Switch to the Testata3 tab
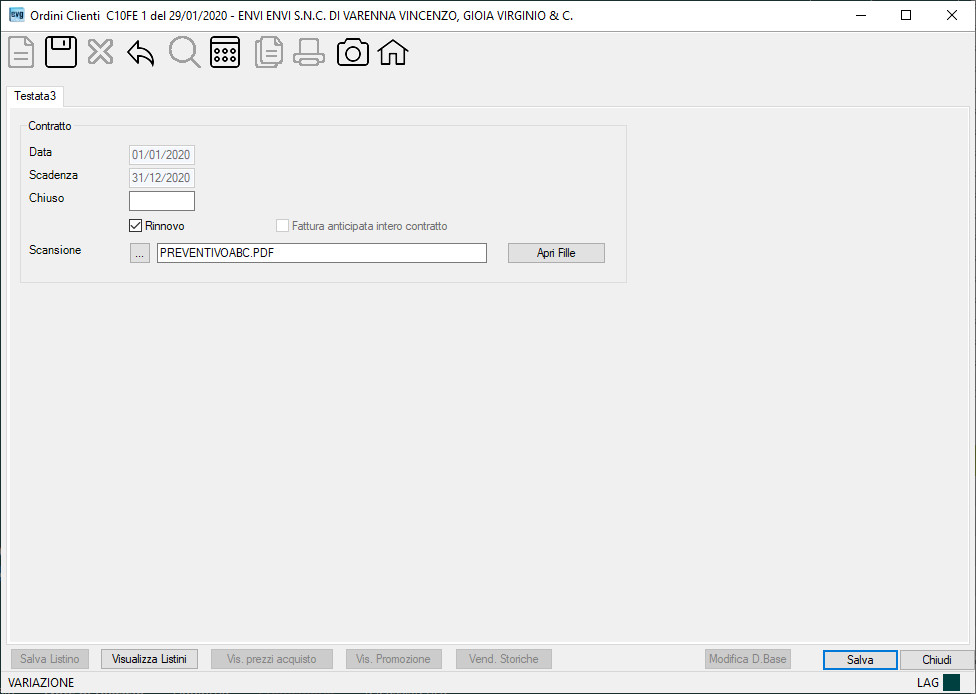Screen dimensions: 976x694 pyautogui.click(x=35, y=96)
